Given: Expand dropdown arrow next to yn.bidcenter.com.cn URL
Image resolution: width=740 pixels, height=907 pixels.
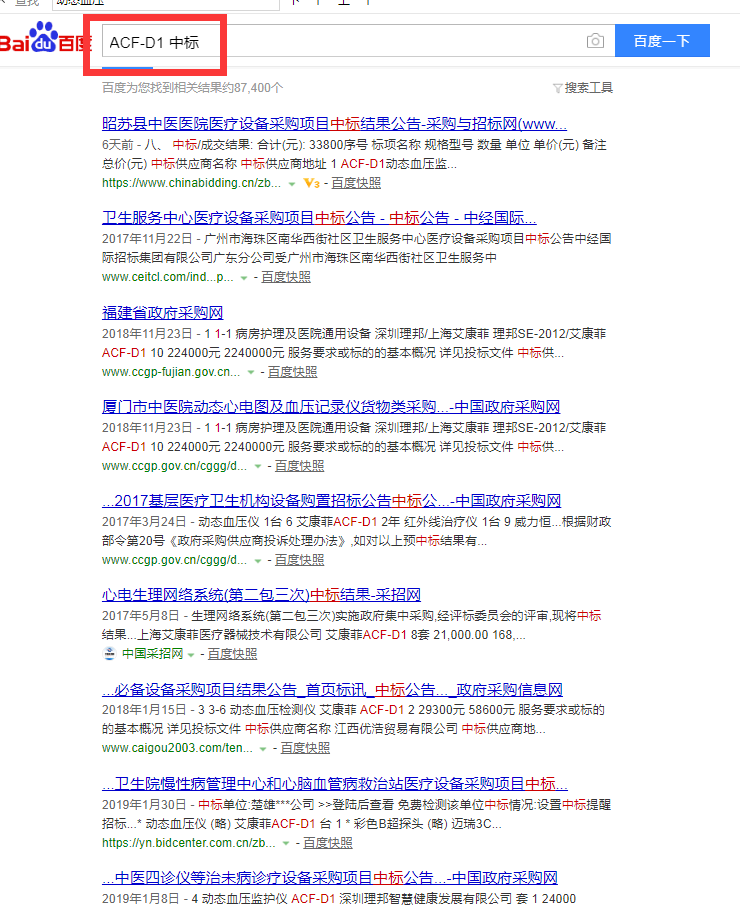Looking at the screenshot, I should pos(285,844).
